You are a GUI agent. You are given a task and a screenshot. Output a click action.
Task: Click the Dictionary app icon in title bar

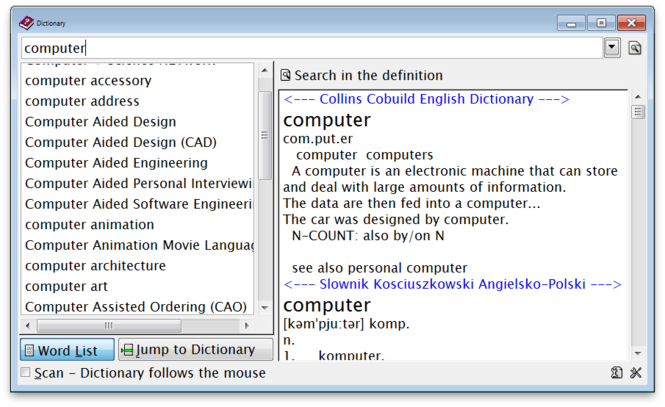tap(26, 23)
